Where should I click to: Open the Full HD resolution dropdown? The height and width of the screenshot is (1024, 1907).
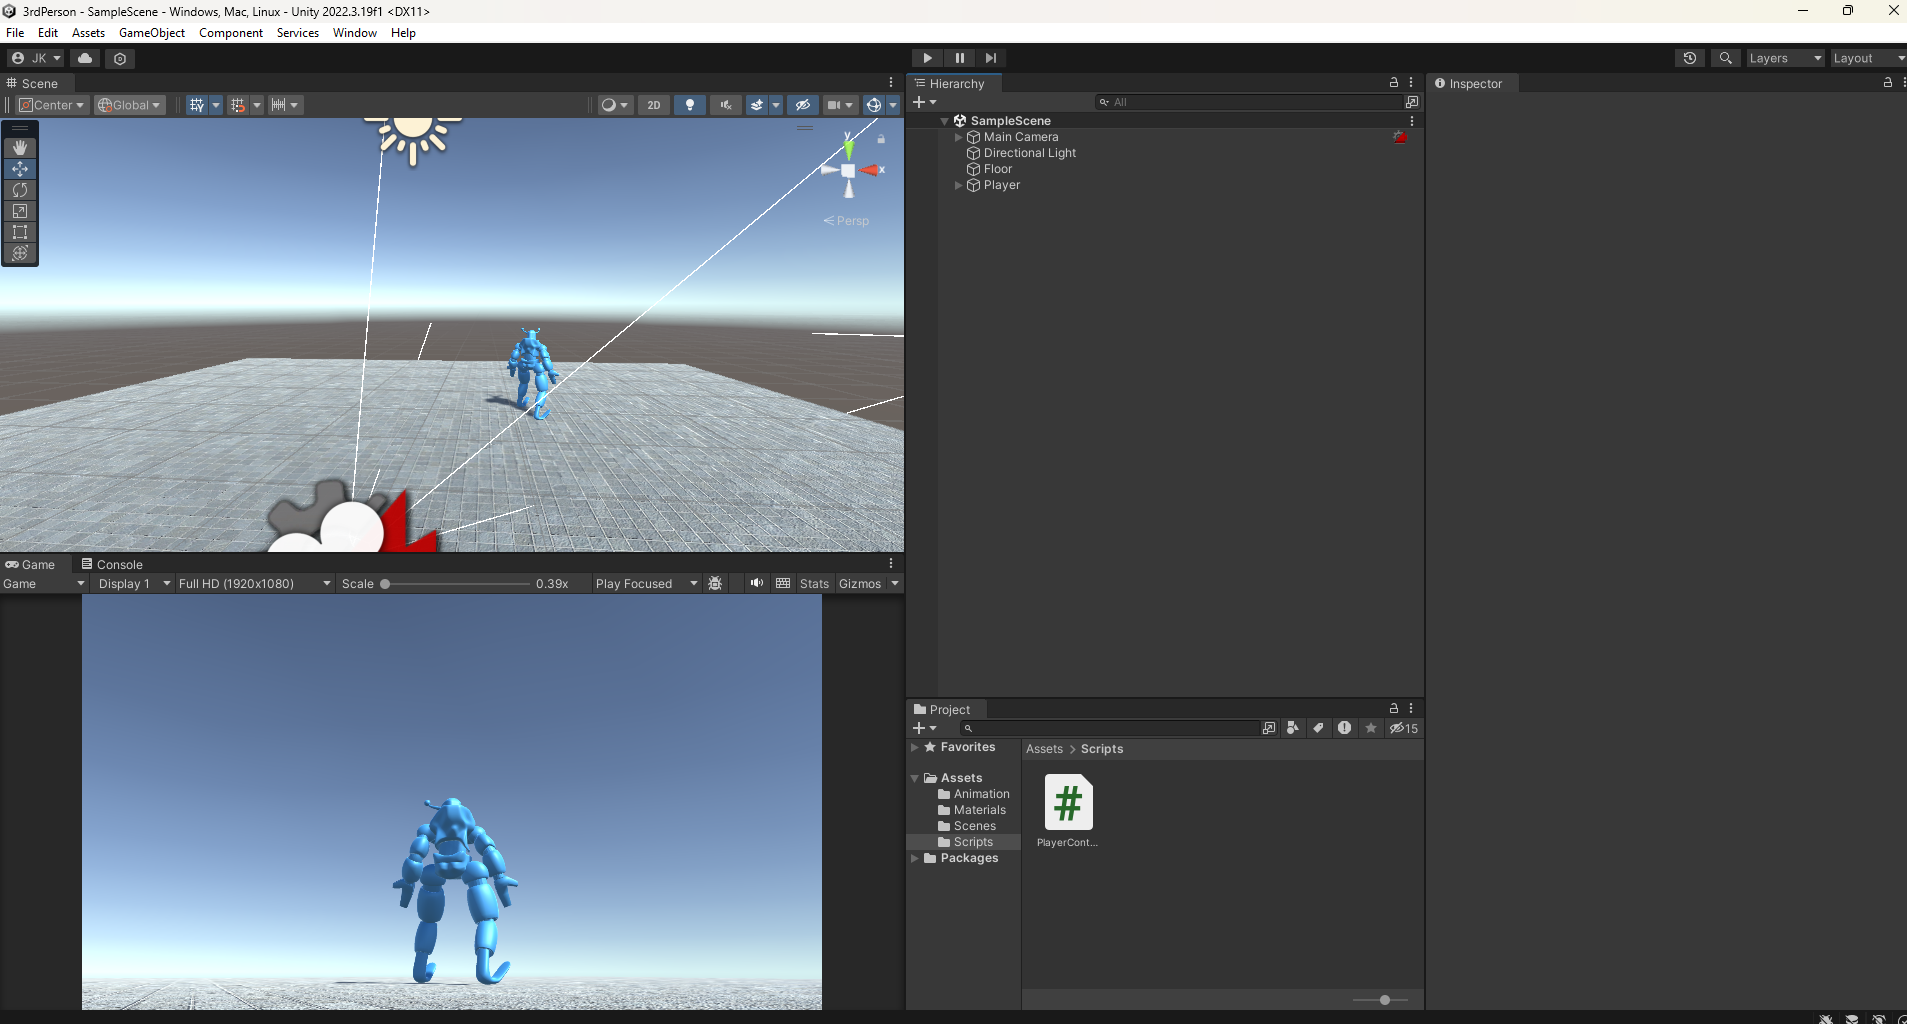(254, 584)
